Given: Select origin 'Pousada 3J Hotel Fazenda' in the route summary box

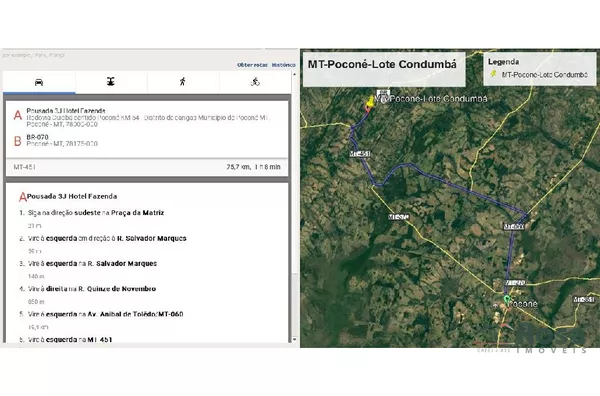Looking at the screenshot, I should (x=66, y=111).
